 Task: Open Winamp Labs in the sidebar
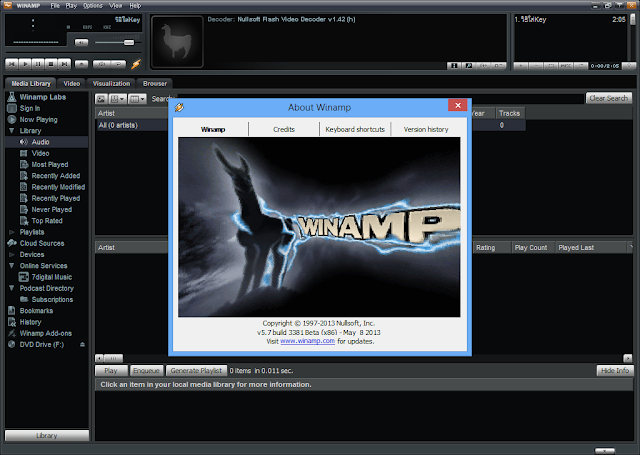[x=43, y=97]
